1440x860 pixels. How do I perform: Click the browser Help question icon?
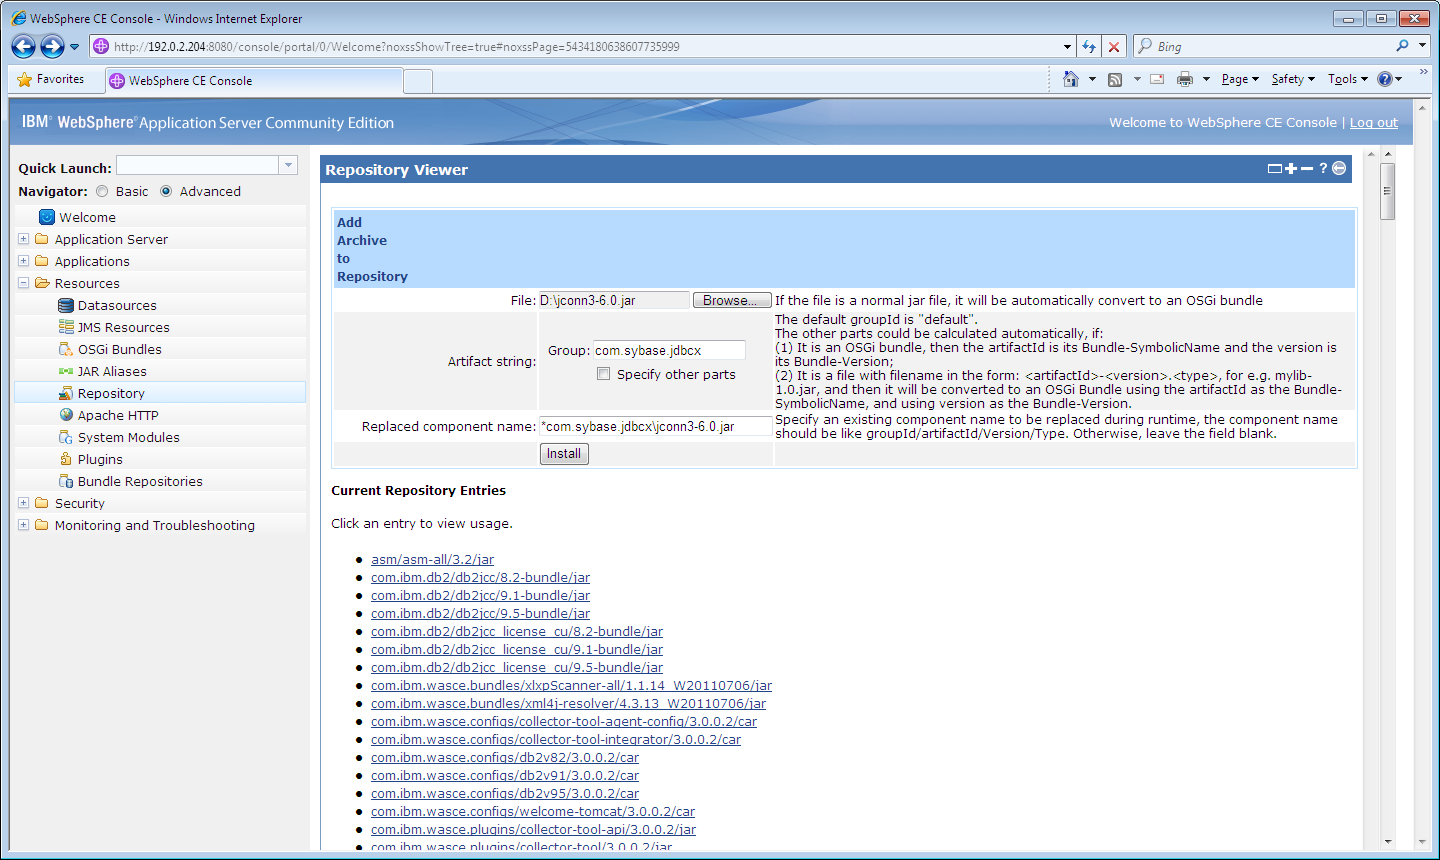click(1385, 79)
